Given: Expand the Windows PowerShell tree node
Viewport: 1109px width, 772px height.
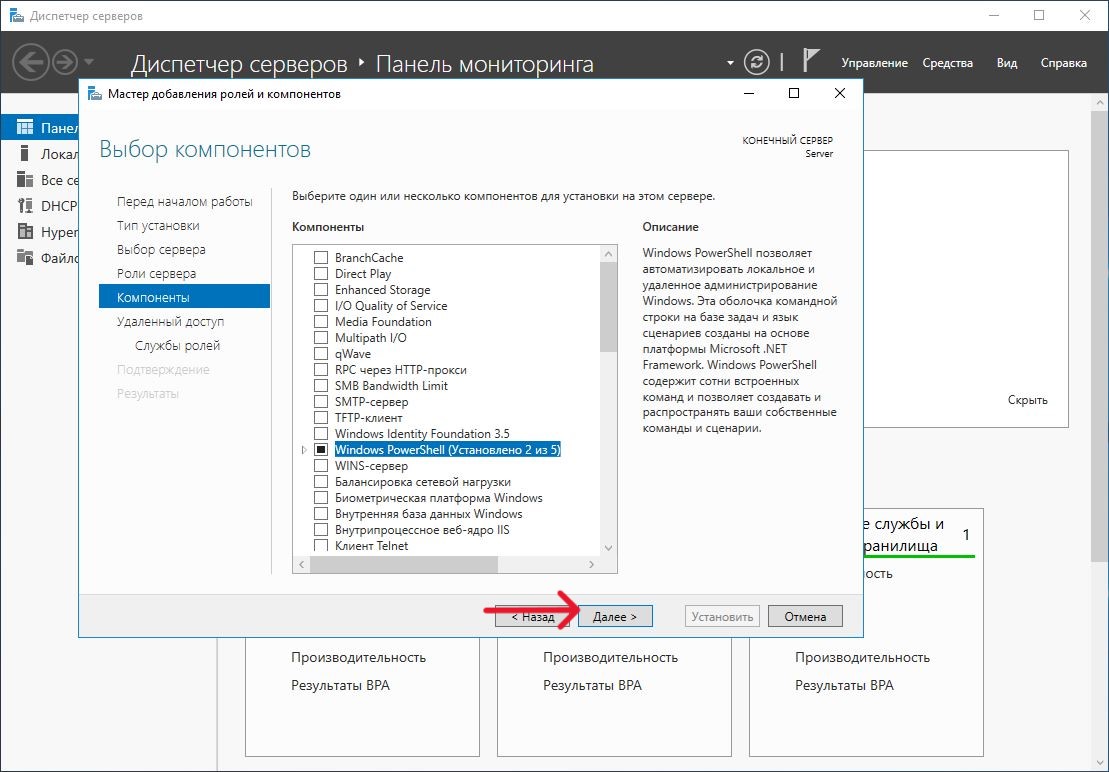Looking at the screenshot, I should pos(304,450).
